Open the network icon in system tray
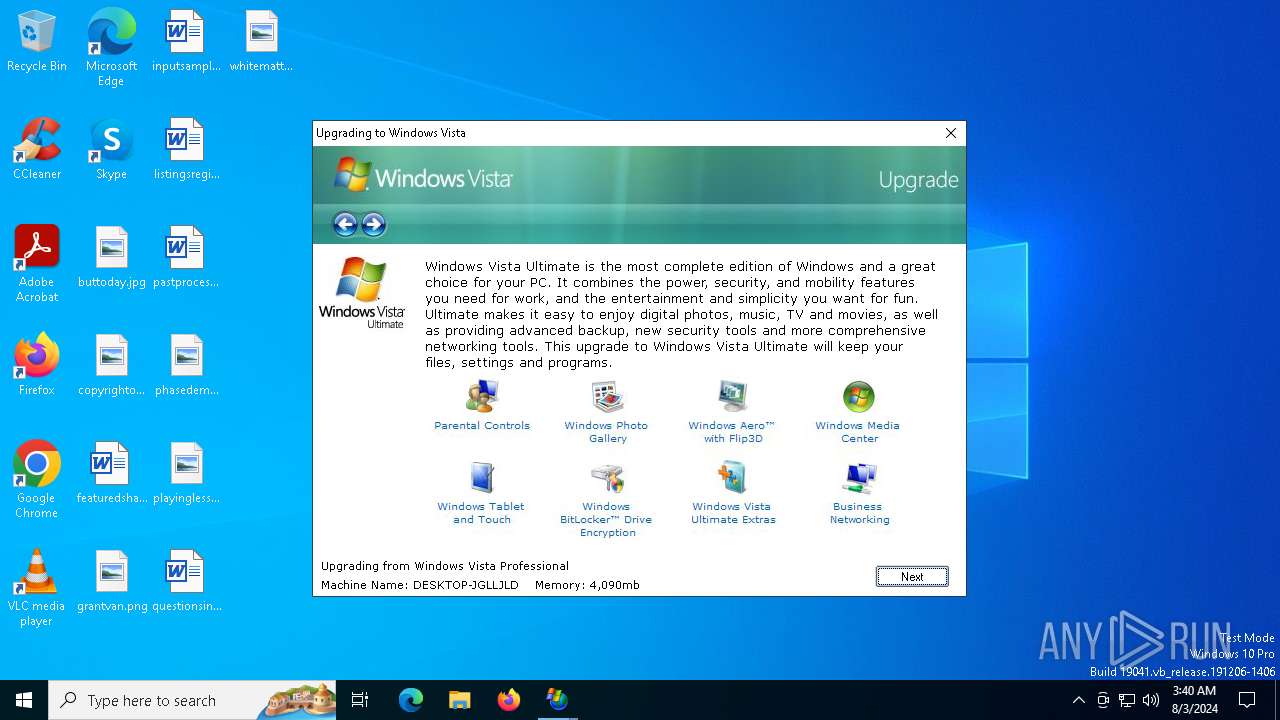The width and height of the screenshot is (1280, 720). pyautogui.click(x=1127, y=700)
